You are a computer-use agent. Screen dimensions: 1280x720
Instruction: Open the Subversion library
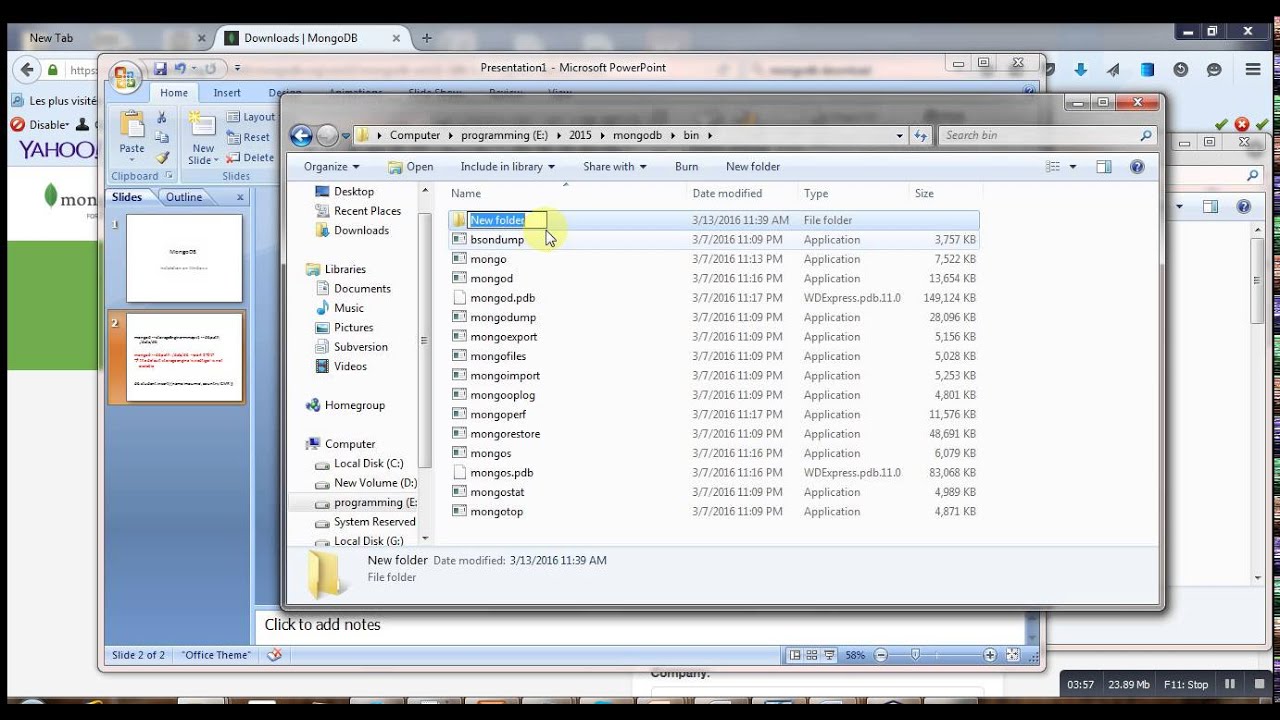coord(360,347)
